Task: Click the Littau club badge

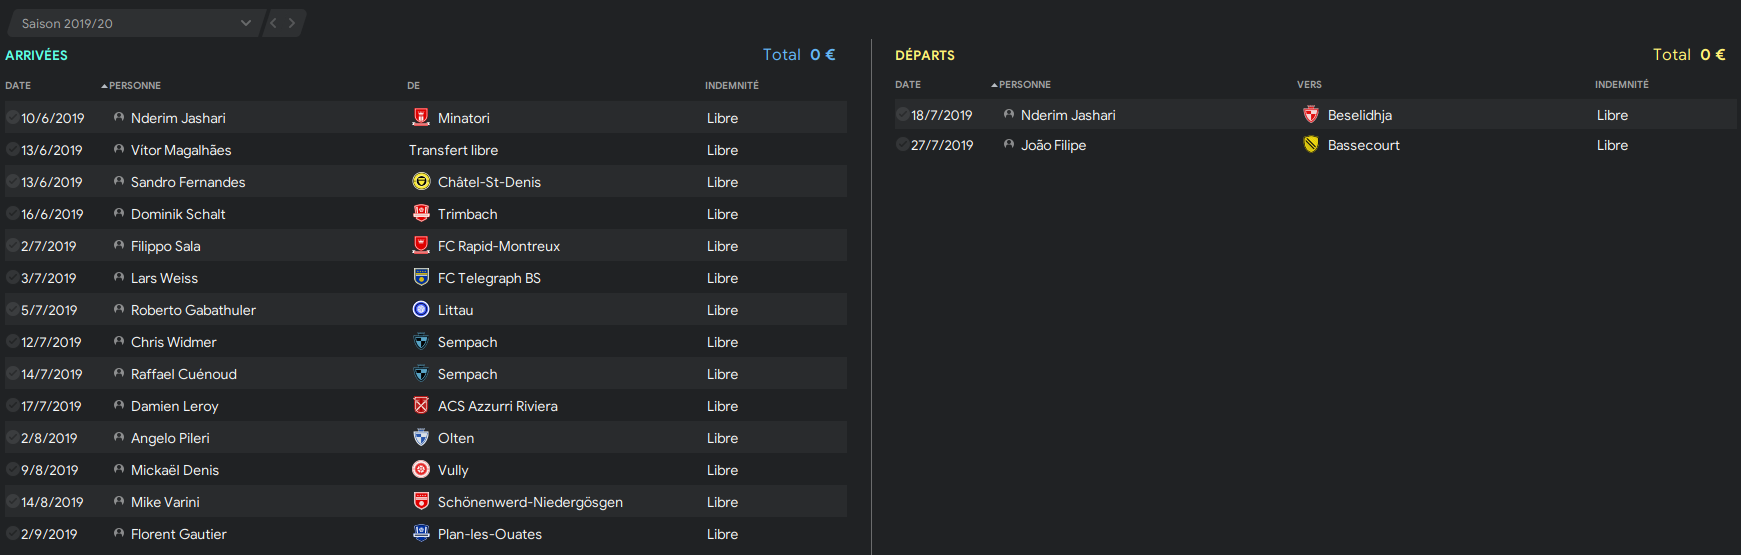Action: [x=421, y=310]
